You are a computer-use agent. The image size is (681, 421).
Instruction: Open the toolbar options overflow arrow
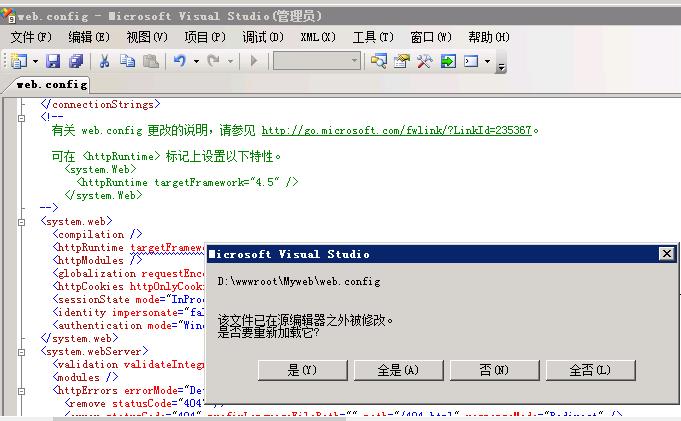[x=501, y=66]
